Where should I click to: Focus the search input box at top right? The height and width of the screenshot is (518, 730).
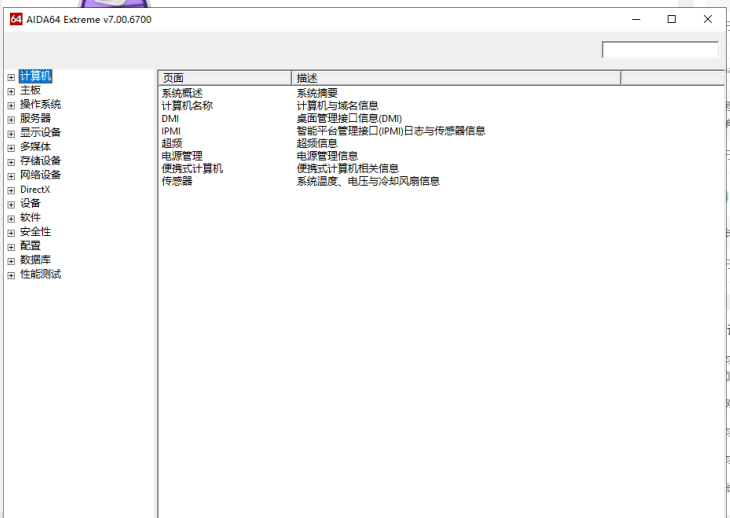[660, 50]
